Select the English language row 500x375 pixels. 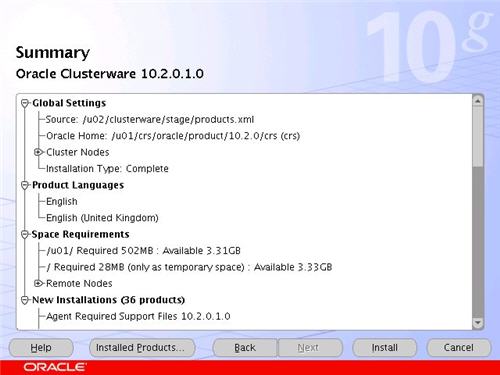point(62,201)
